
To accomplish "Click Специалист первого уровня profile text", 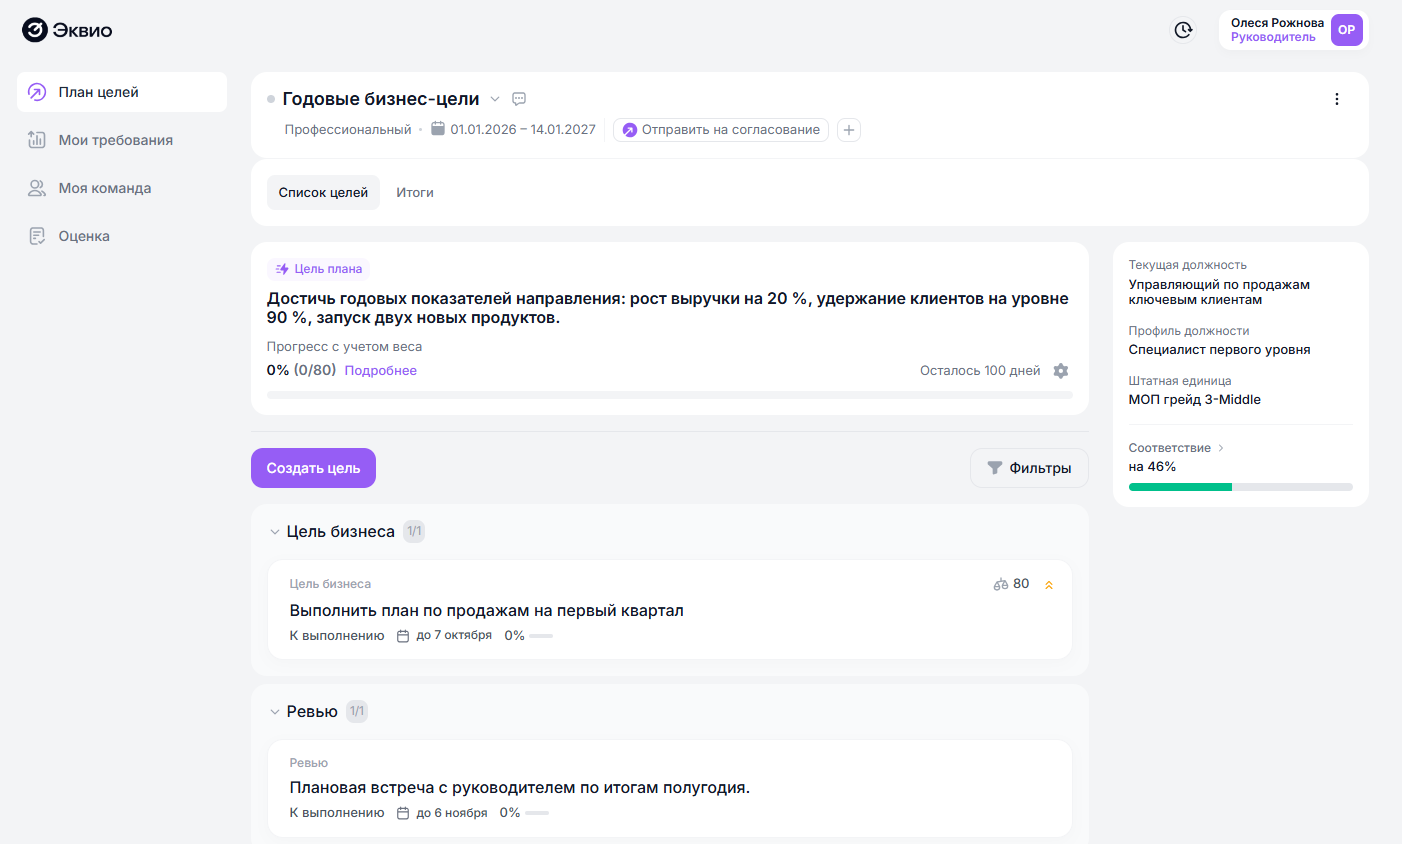I will pyautogui.click(x=1220, y=350).
